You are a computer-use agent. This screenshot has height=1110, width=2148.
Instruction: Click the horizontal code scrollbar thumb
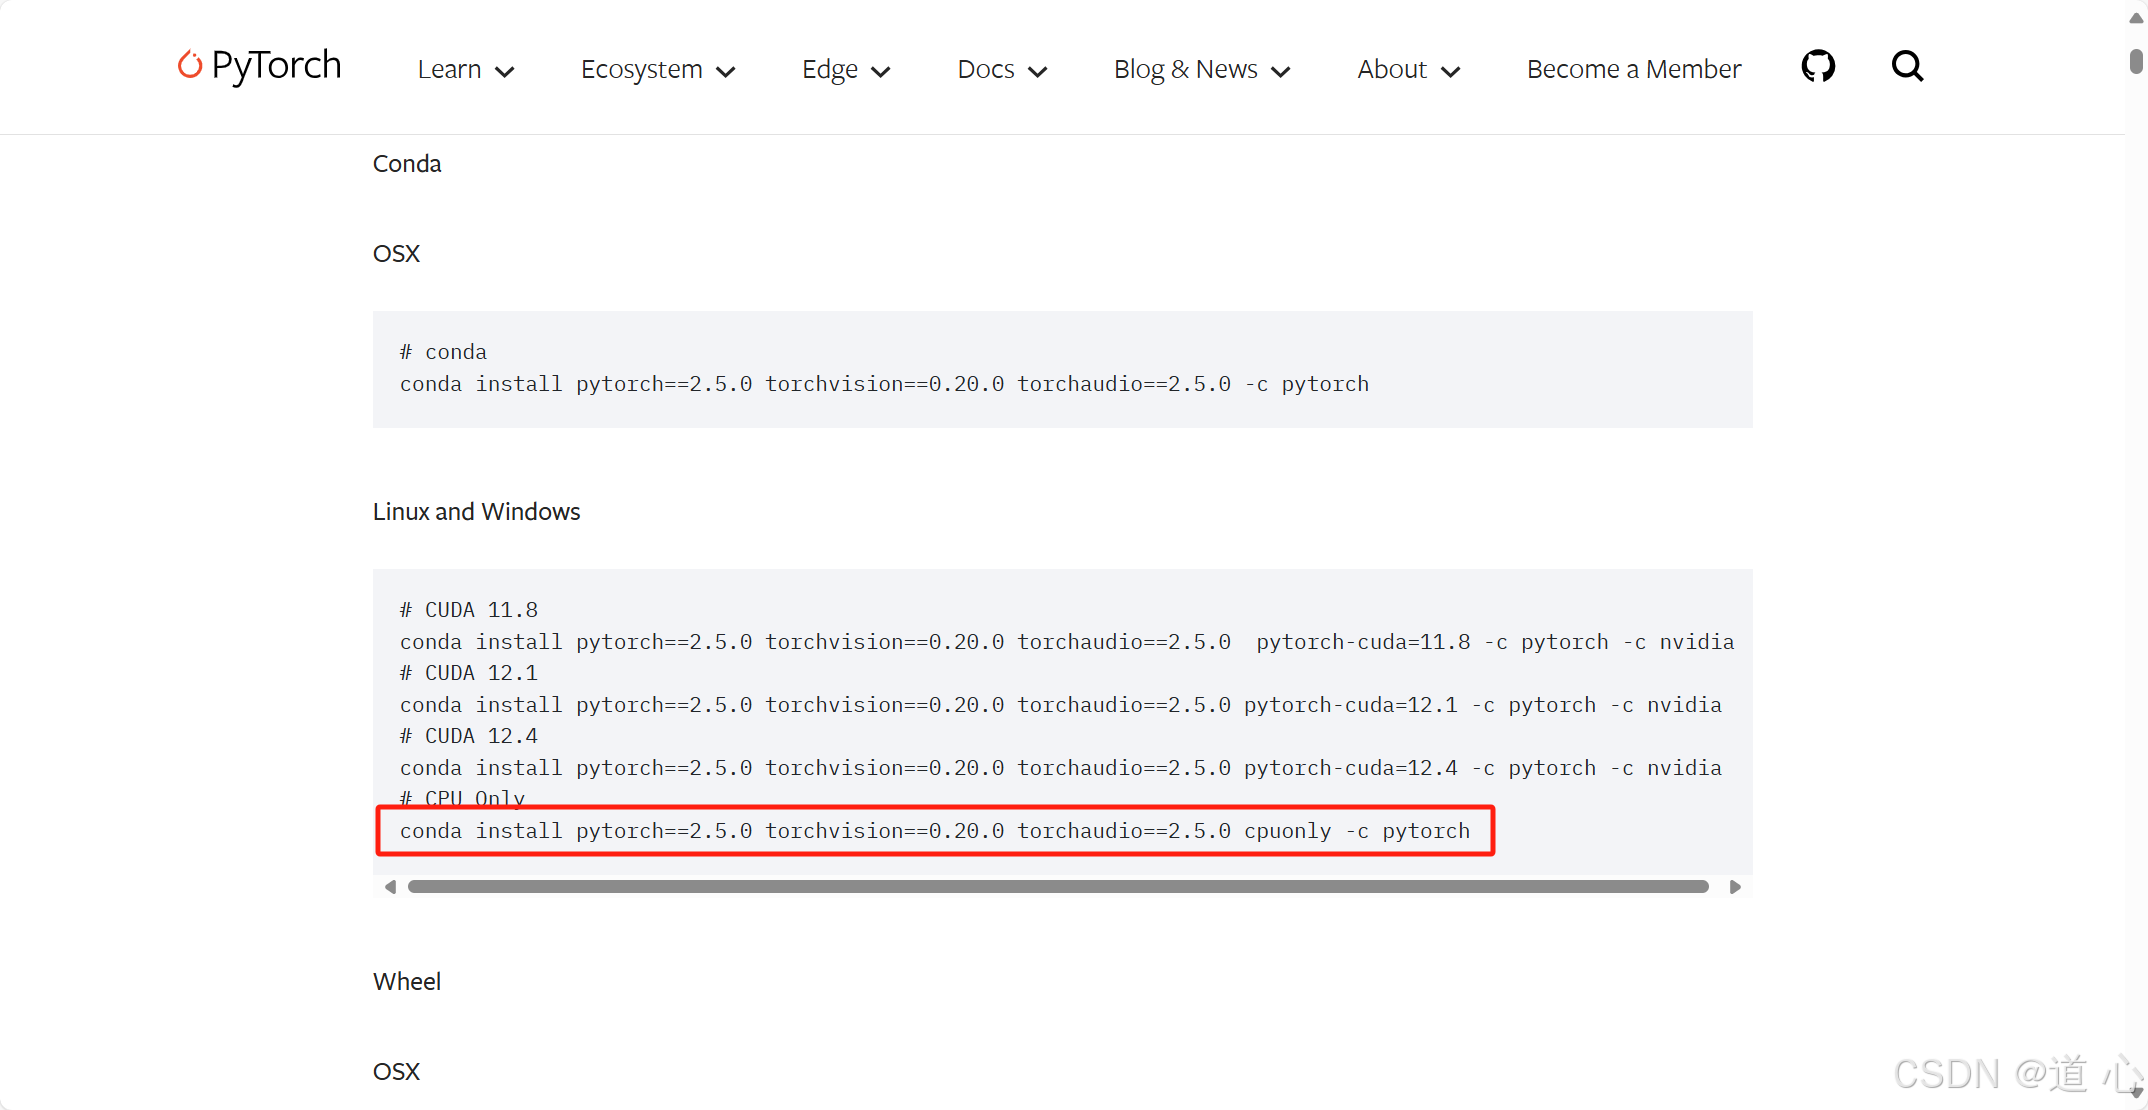1057,887
